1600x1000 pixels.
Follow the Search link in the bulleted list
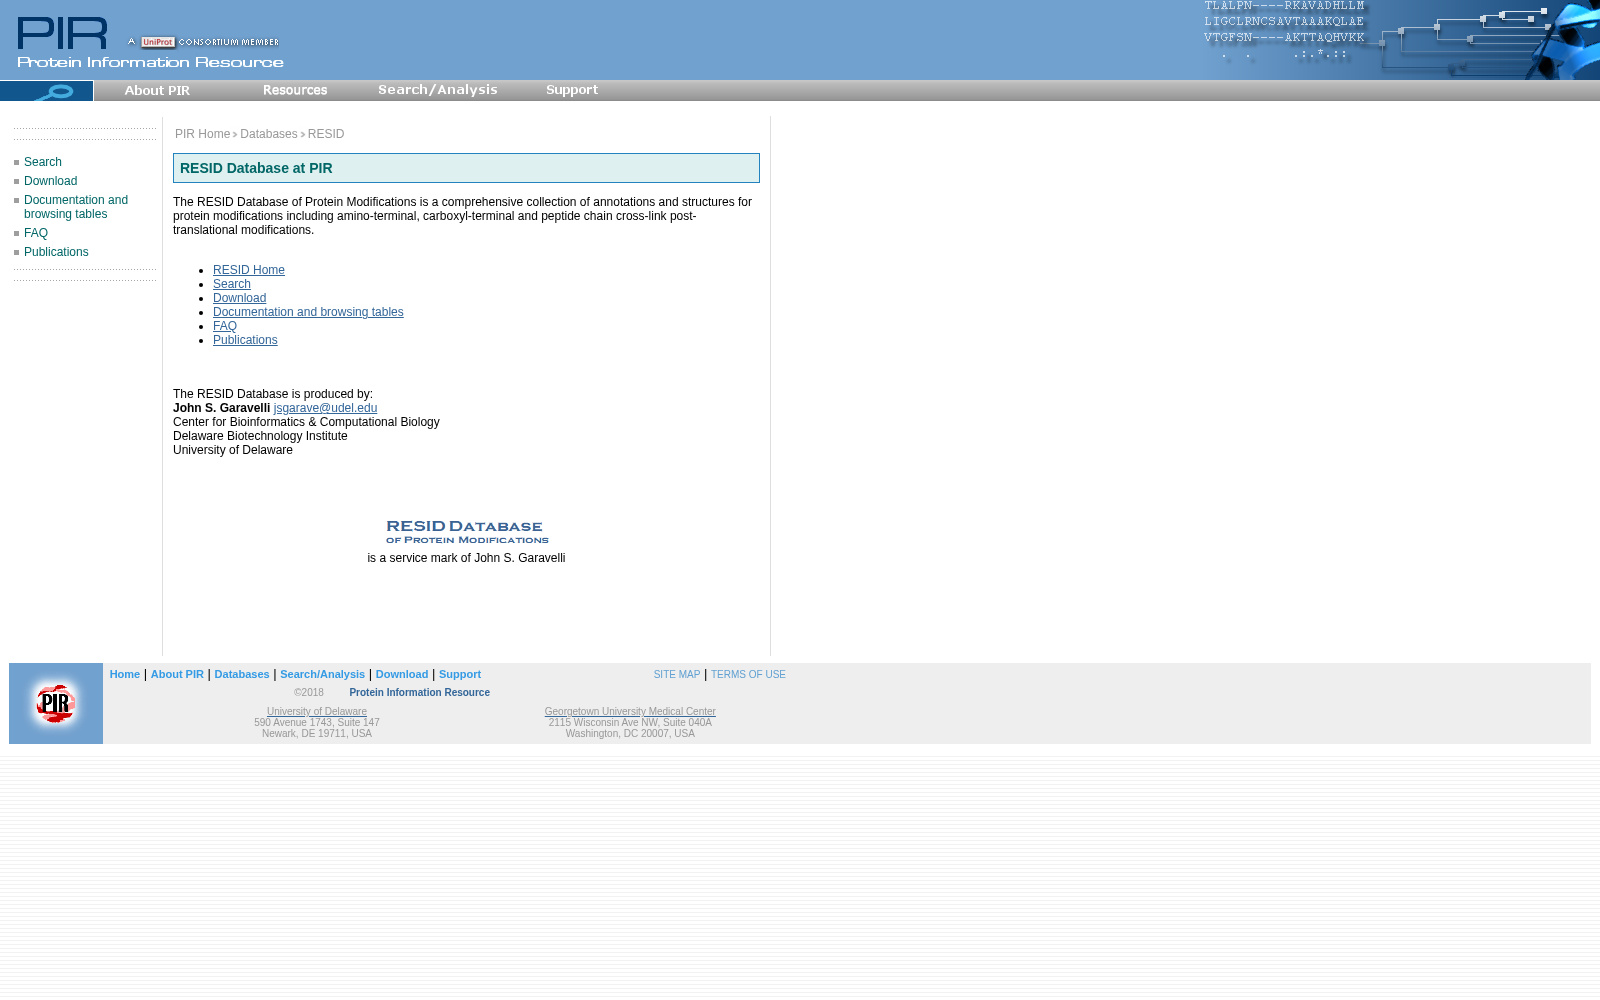232,284
